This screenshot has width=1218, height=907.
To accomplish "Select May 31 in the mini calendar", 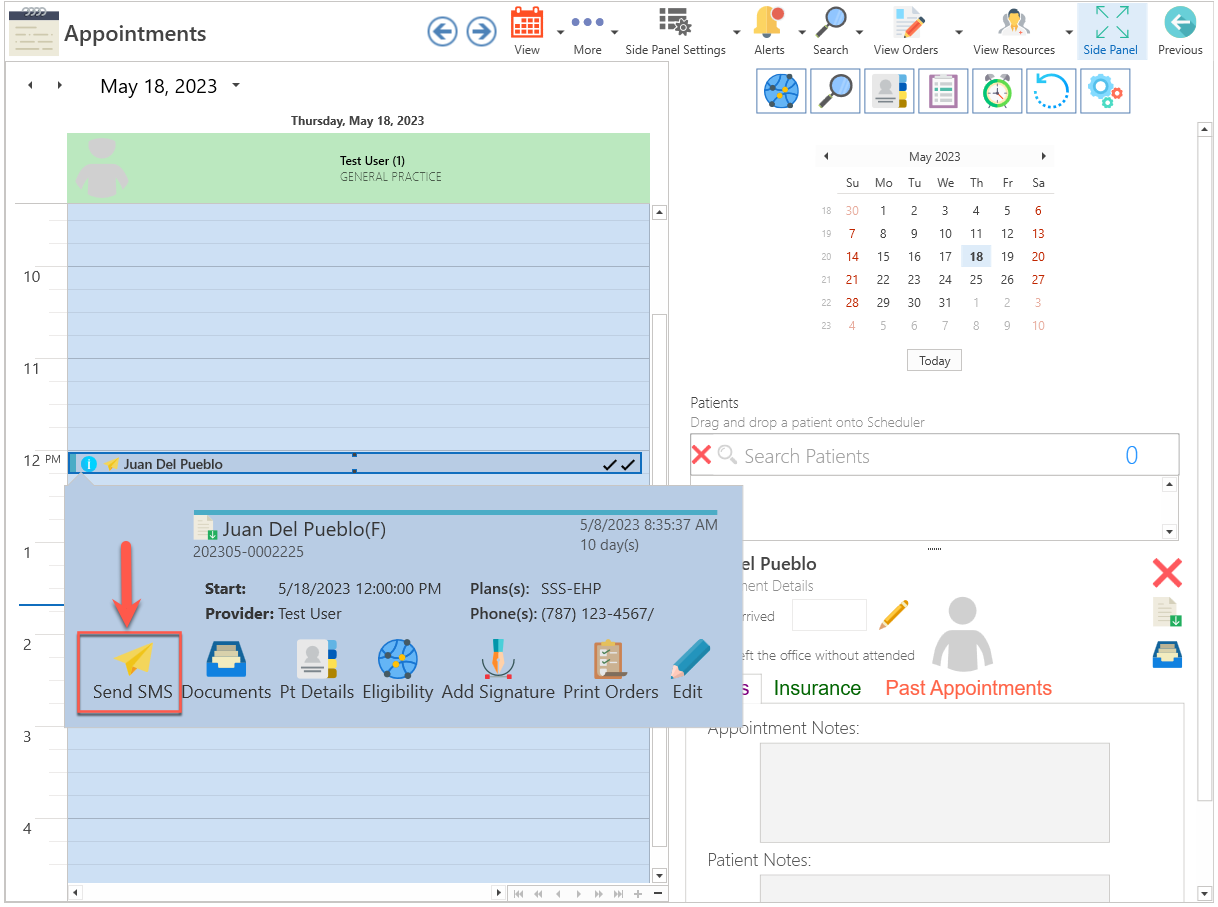I will click(x=945, y=303).
